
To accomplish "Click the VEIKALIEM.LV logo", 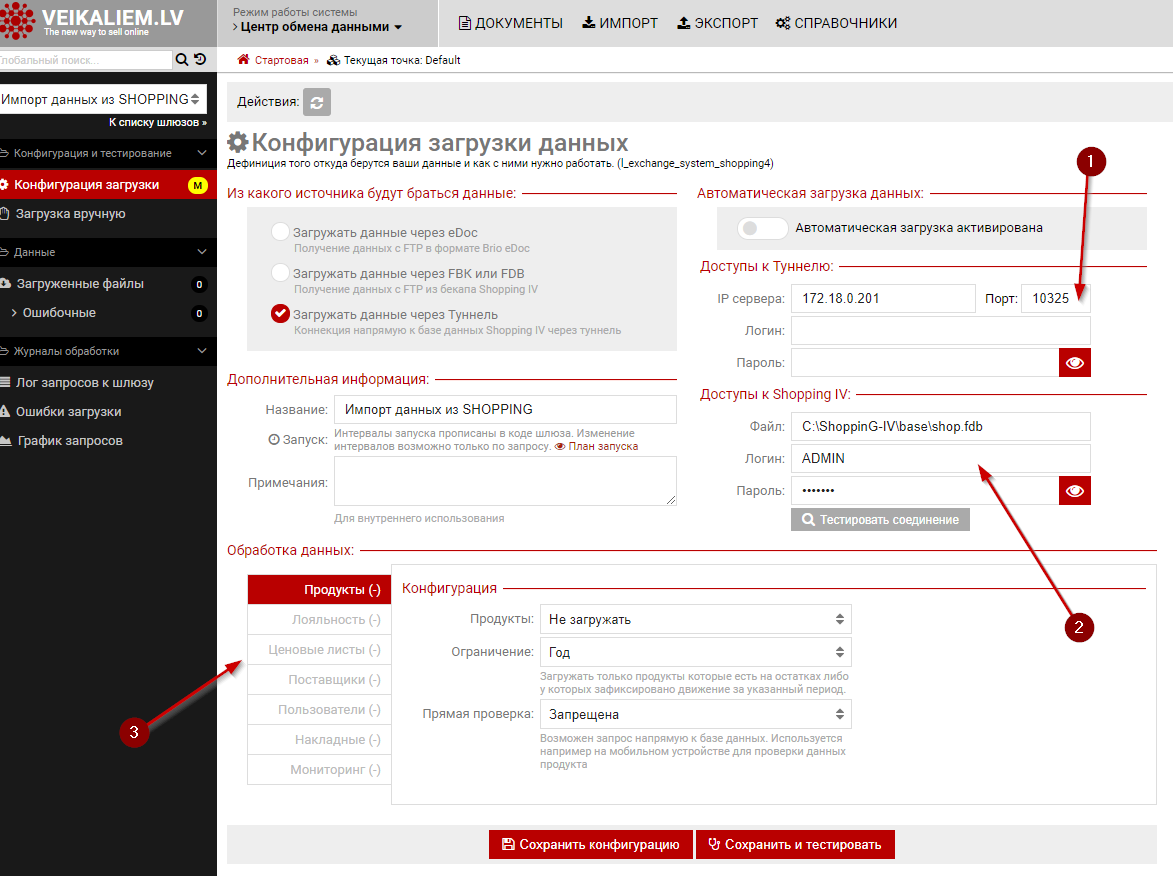I will (92, 22).
